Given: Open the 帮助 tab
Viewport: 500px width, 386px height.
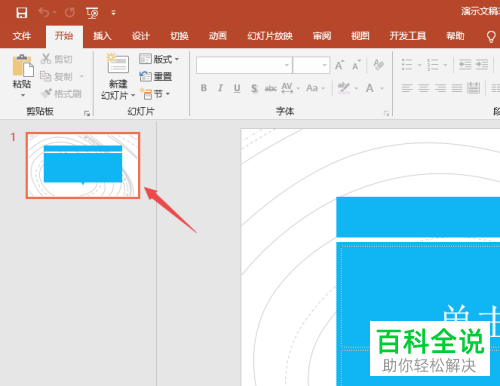Looking at the screenshot, I should (x=455, y=36).
